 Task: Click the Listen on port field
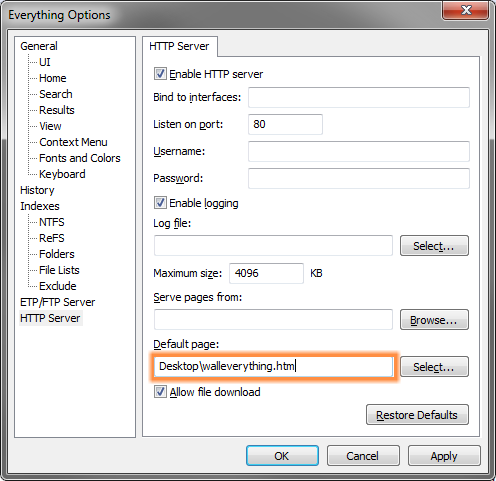pos(285,124)
